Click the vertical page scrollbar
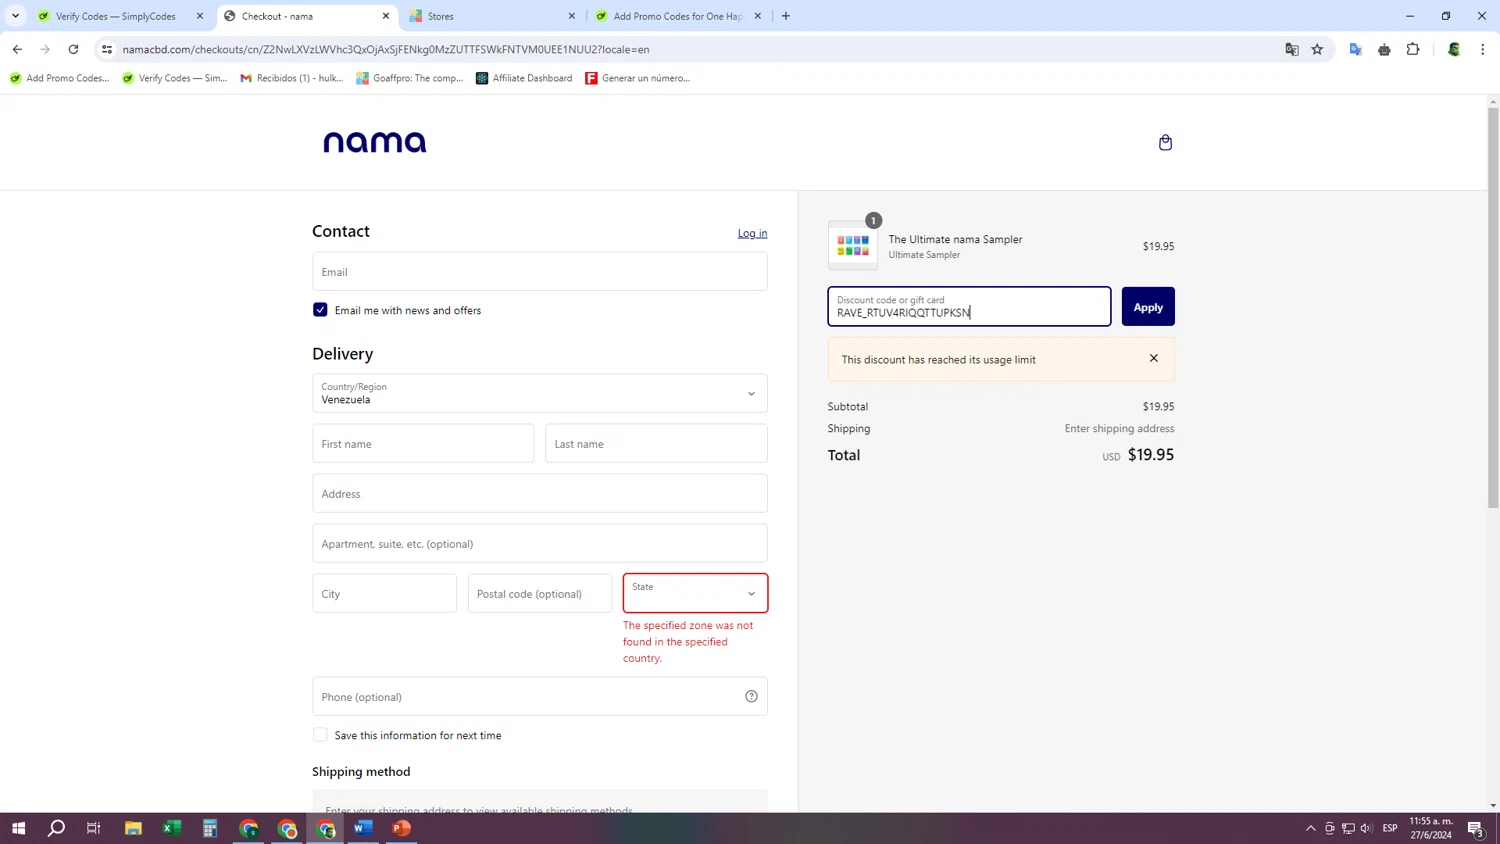 1493,310
